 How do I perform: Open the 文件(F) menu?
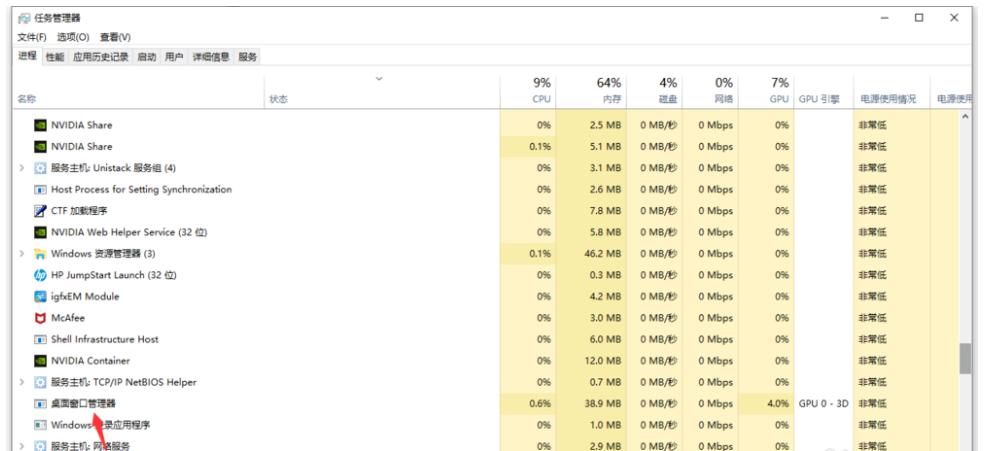[x=32, y=37]
